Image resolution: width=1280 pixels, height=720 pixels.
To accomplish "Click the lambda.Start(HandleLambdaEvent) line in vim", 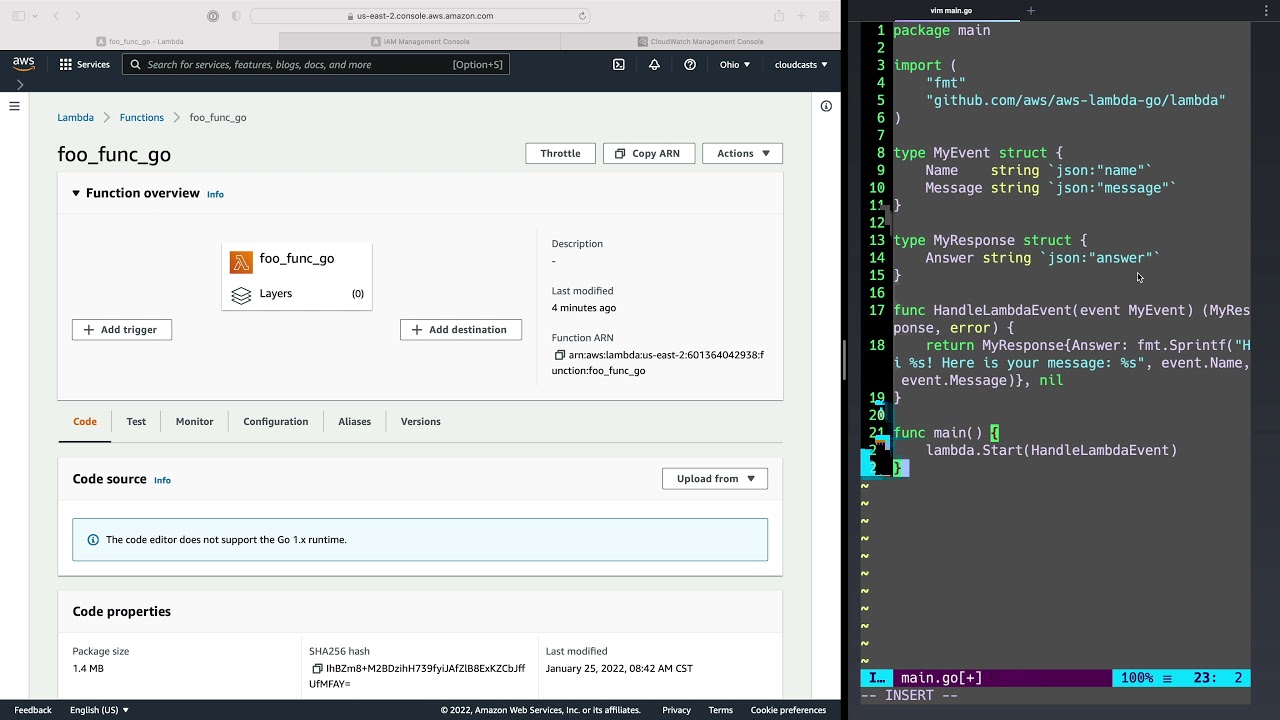I will coord(1052,450).
